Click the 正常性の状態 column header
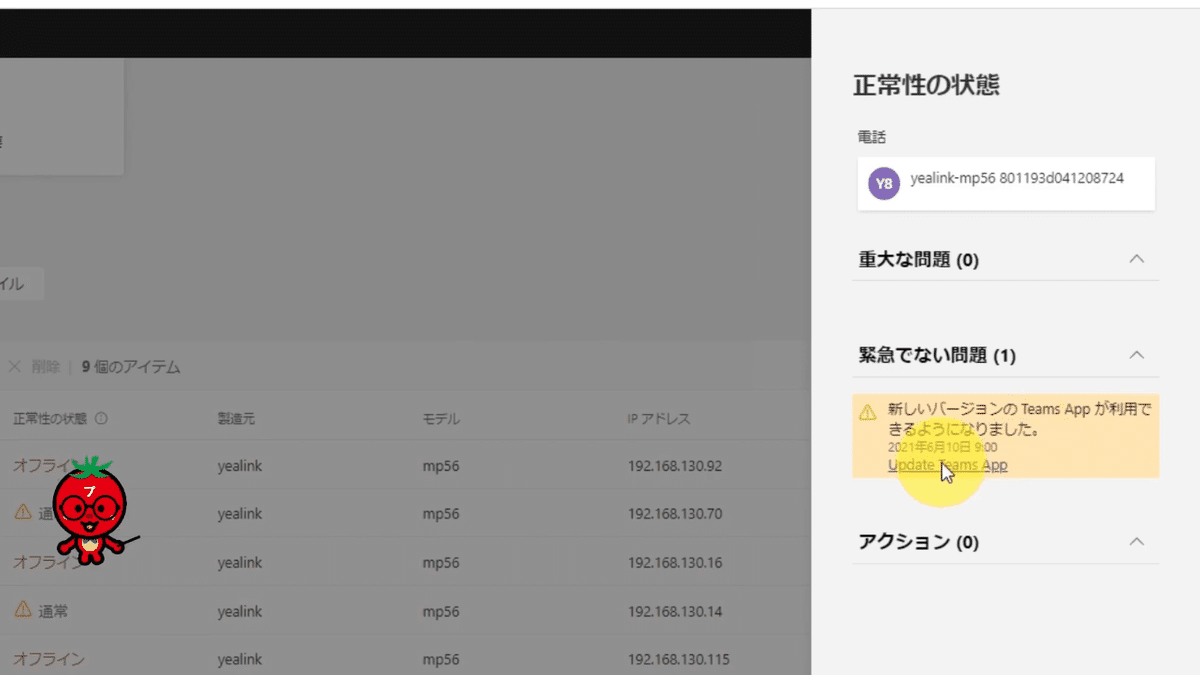 [50, 418]
